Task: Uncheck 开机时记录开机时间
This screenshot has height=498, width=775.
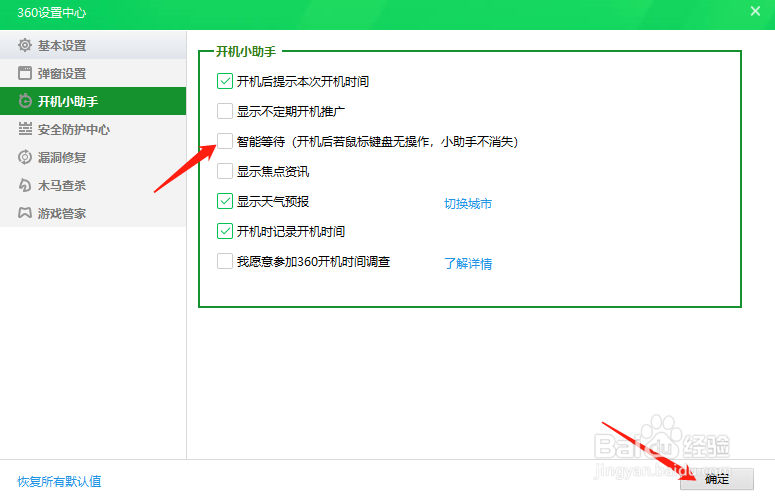Action: click(x=225, y=231)
